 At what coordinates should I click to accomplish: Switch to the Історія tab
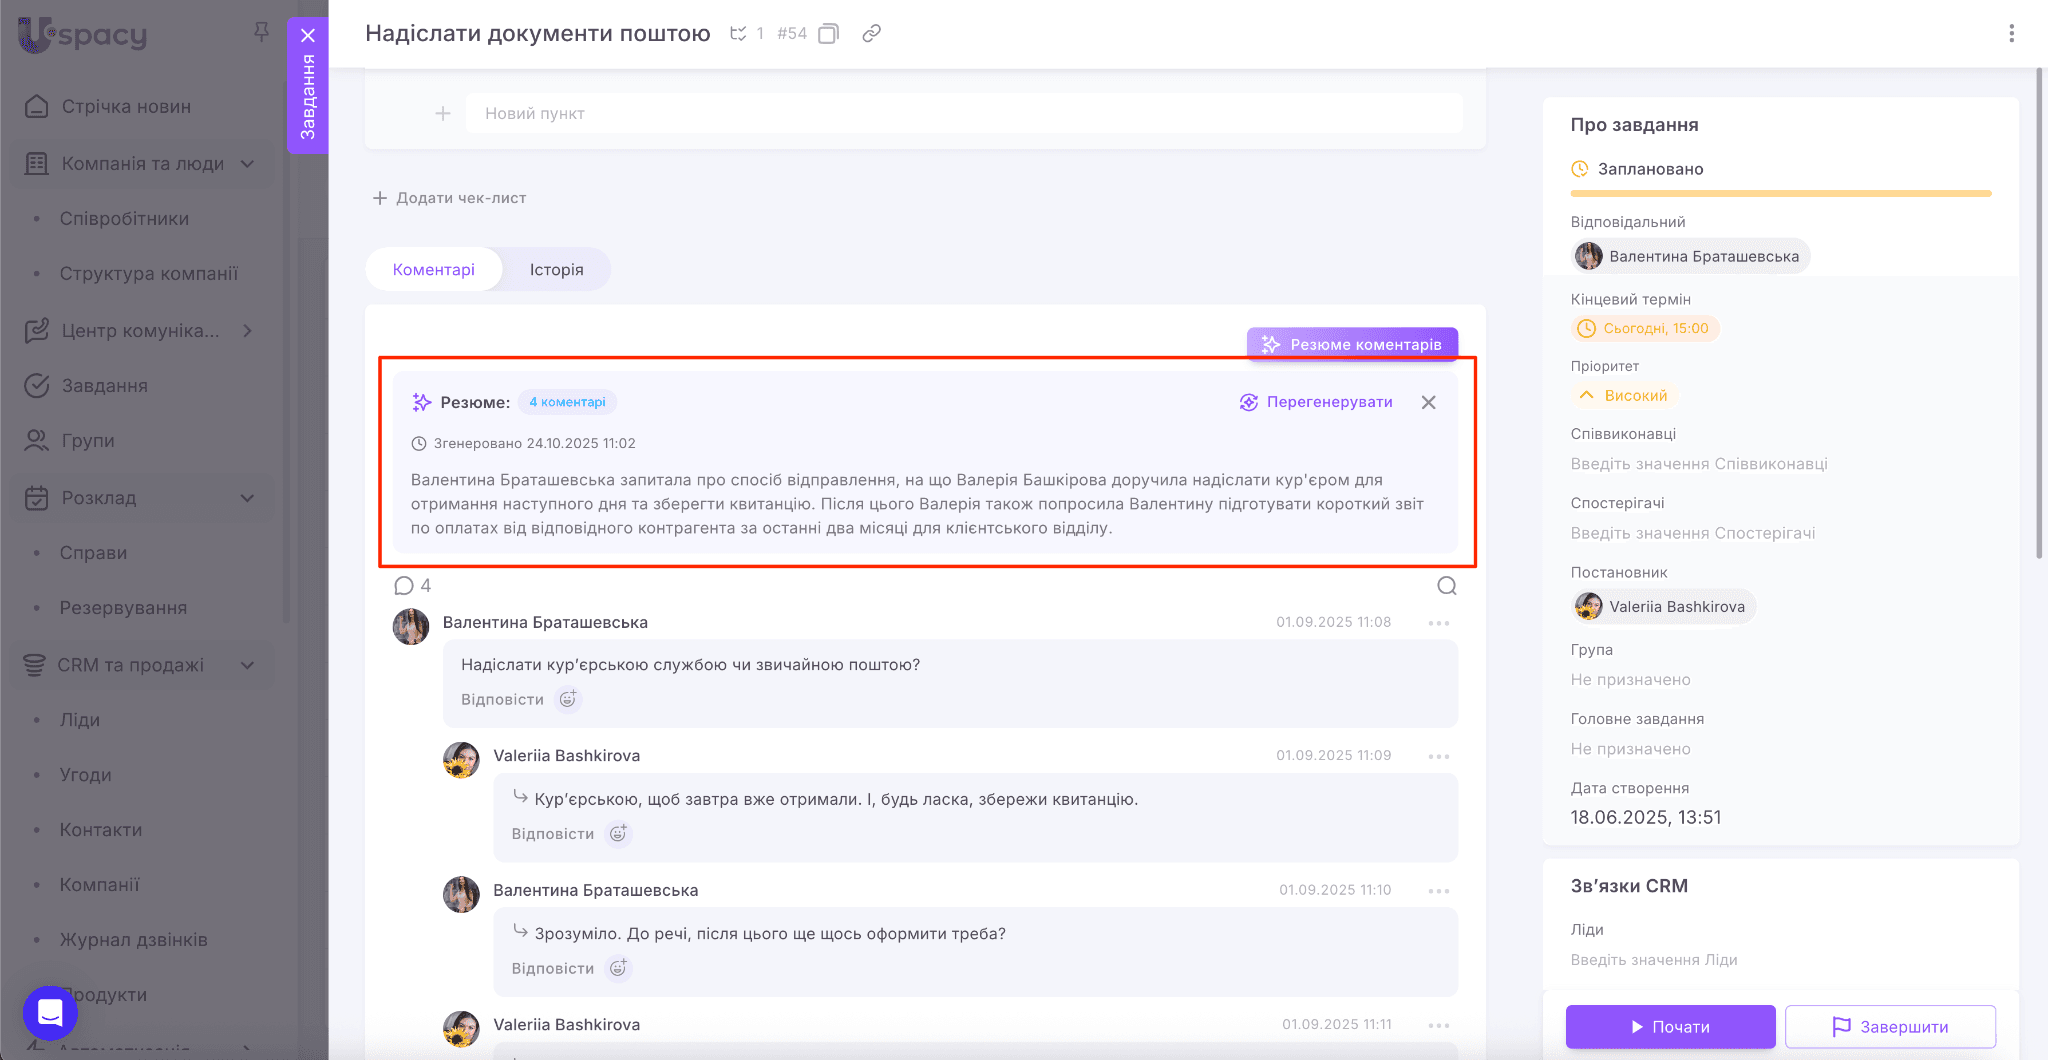coord(556,270)
